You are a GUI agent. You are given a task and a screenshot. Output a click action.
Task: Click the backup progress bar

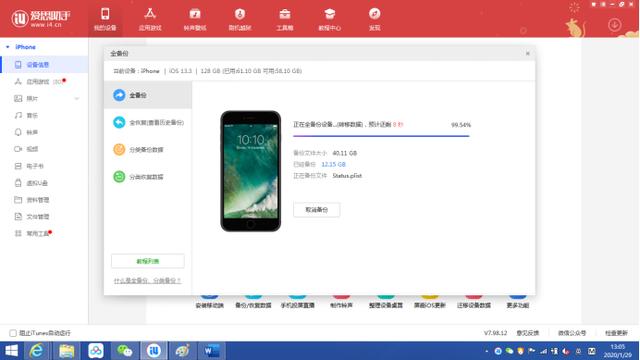pyautogui.click(x=381, y=136)
